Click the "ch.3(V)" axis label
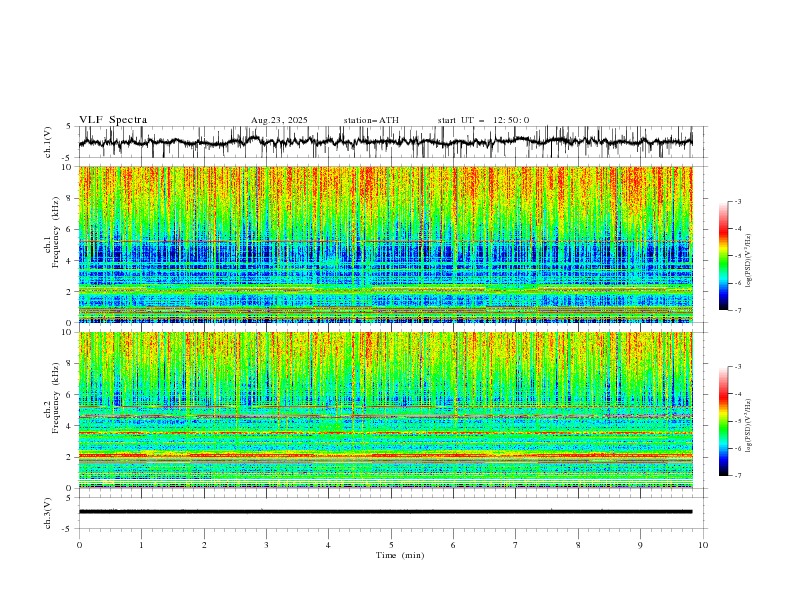 tap(48, 513)
